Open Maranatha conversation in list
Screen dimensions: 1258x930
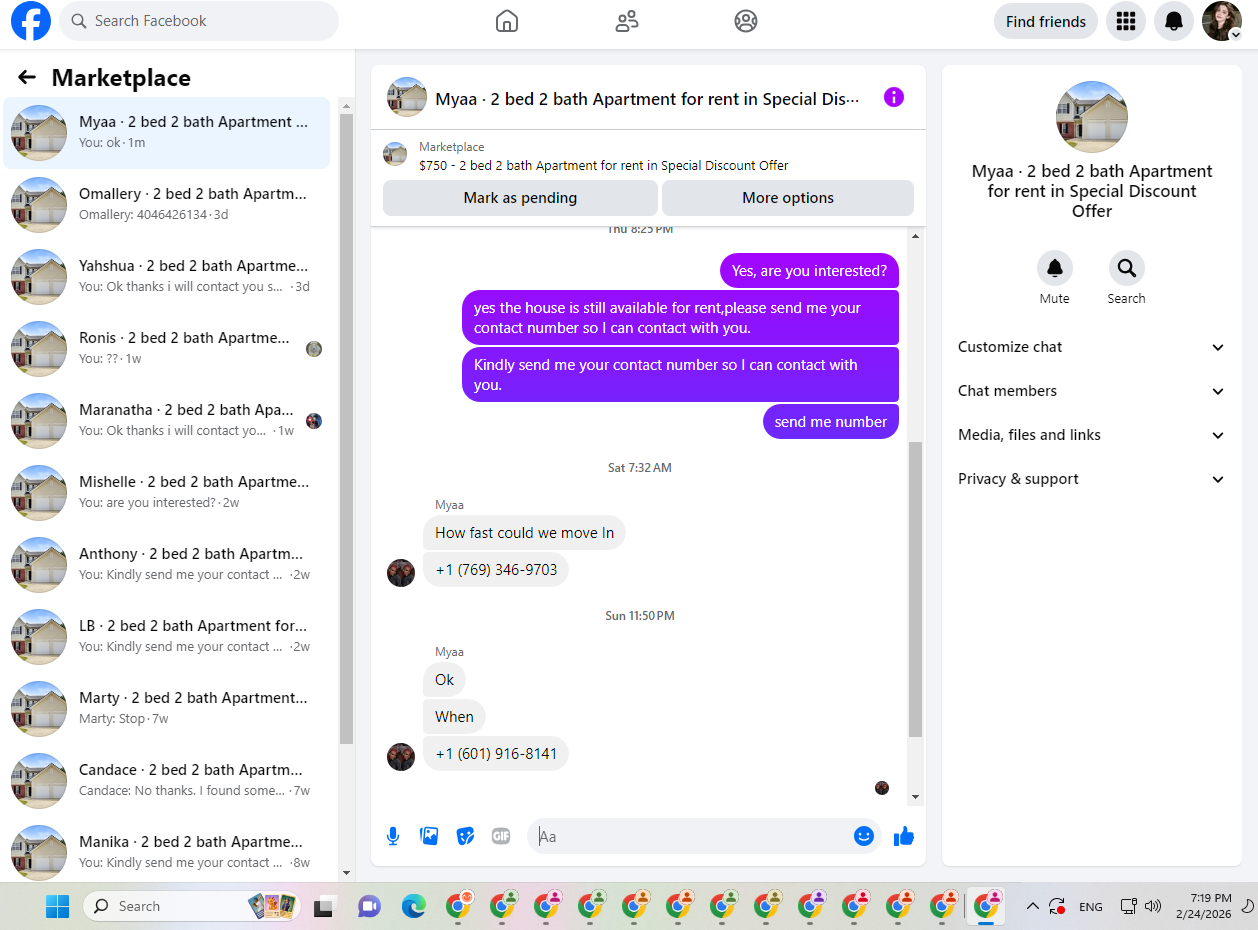click(167, 421)
